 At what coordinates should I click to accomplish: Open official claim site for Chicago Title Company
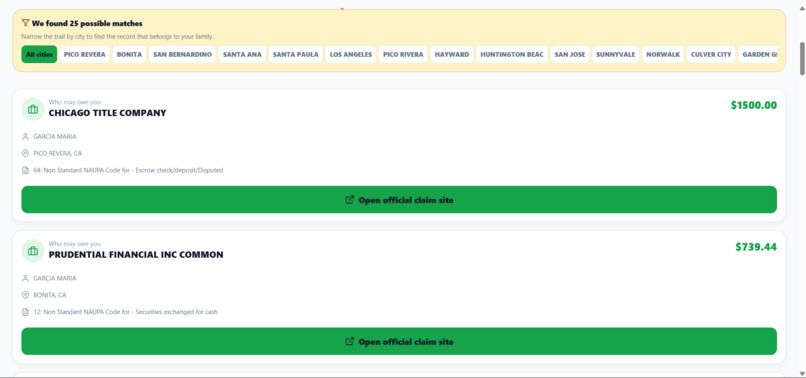tap(399, 200)
